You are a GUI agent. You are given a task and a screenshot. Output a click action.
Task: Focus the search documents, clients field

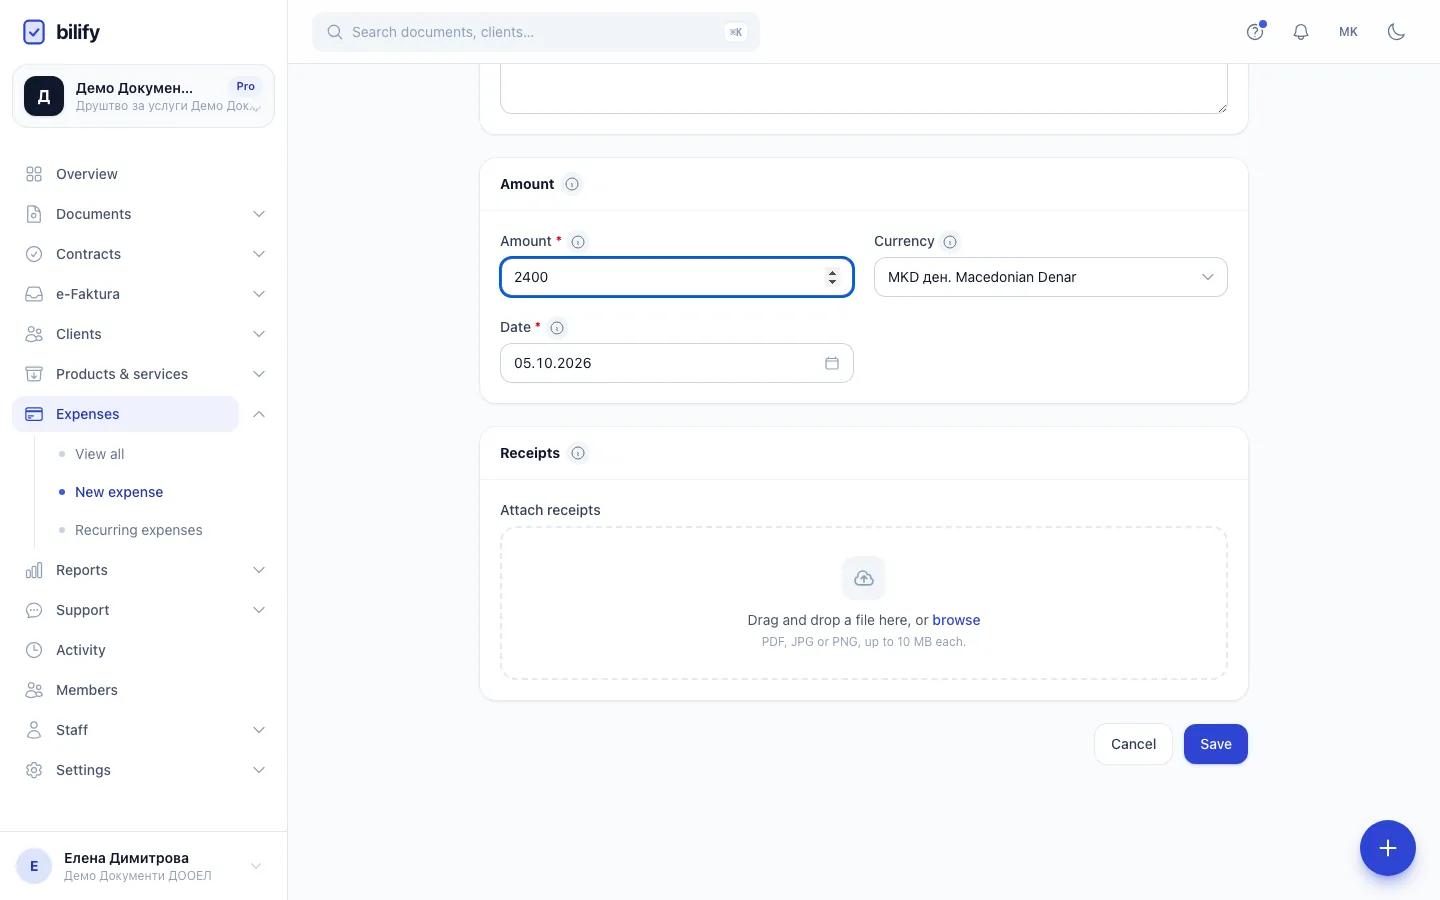[536, 32]
